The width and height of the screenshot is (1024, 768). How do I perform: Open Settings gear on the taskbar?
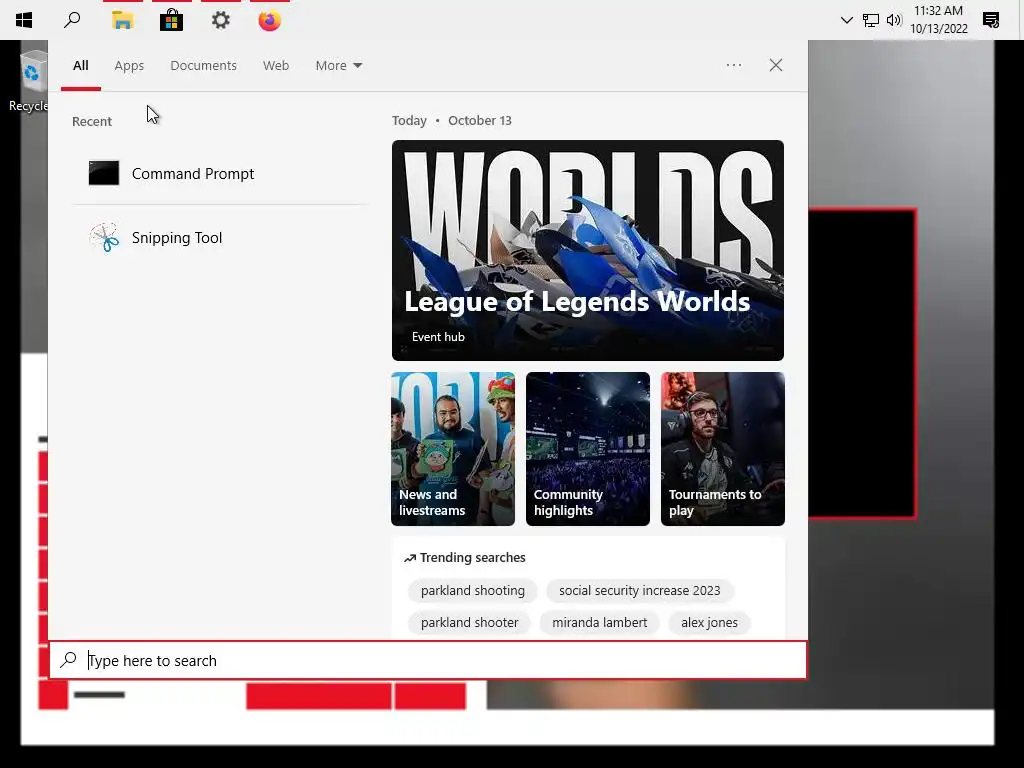point(221,20)
